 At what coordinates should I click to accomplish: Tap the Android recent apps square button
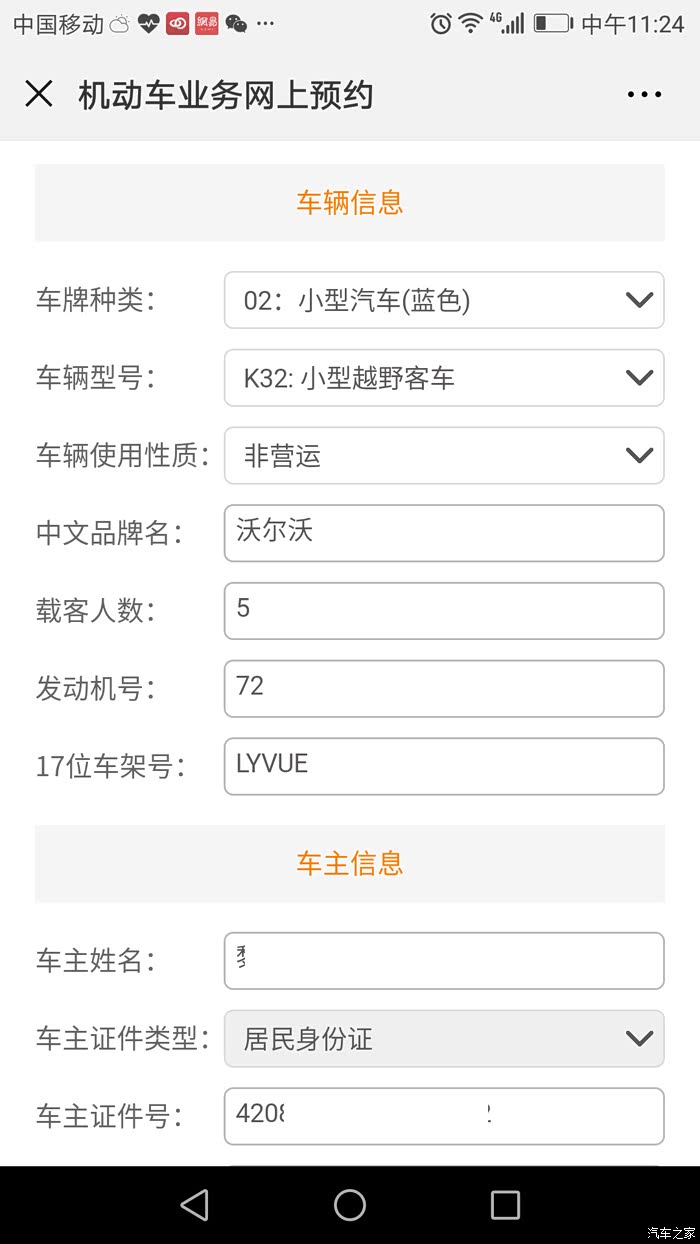[505, 1204]
